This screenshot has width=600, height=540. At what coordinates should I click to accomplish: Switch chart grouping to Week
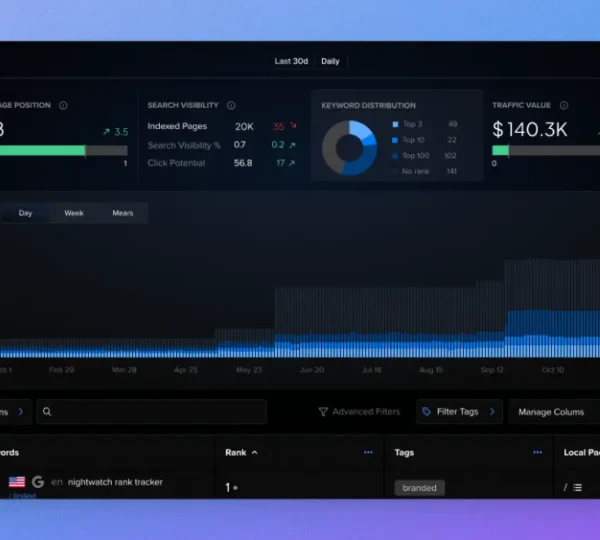(74, 213)
